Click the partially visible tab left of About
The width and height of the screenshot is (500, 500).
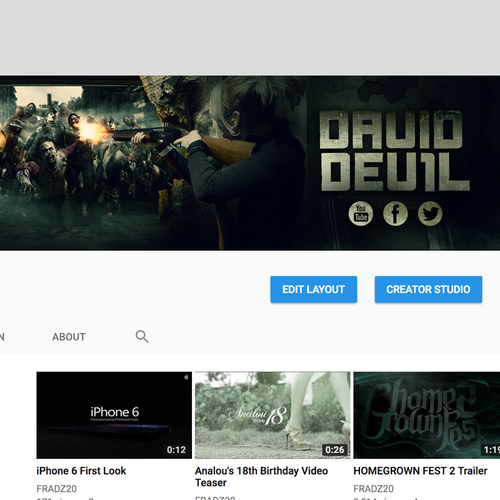(x=2, y=337)
